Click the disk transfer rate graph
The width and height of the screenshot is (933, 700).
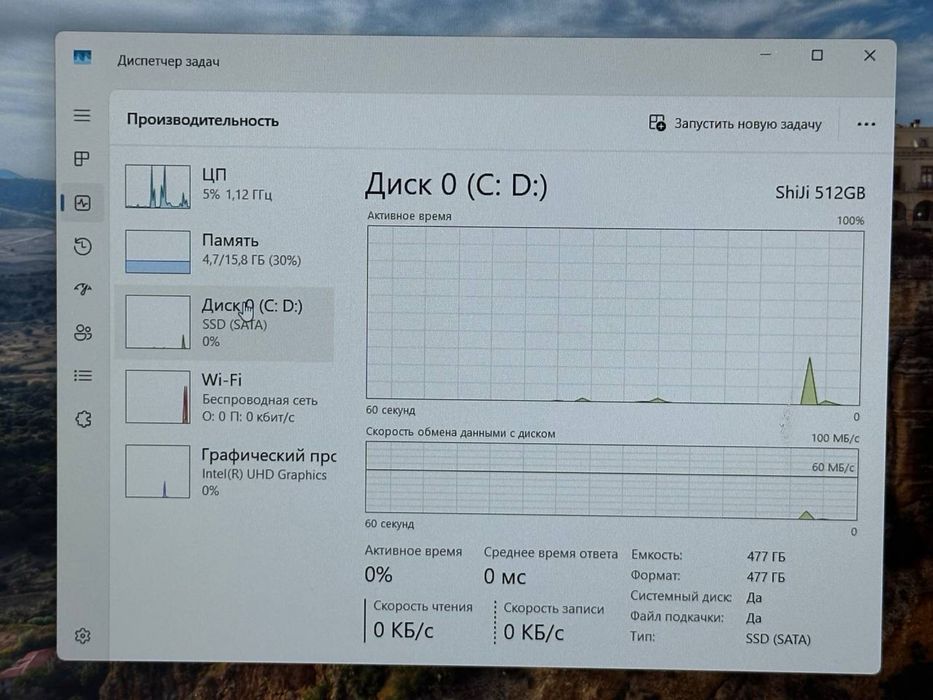tap(612, 479)
